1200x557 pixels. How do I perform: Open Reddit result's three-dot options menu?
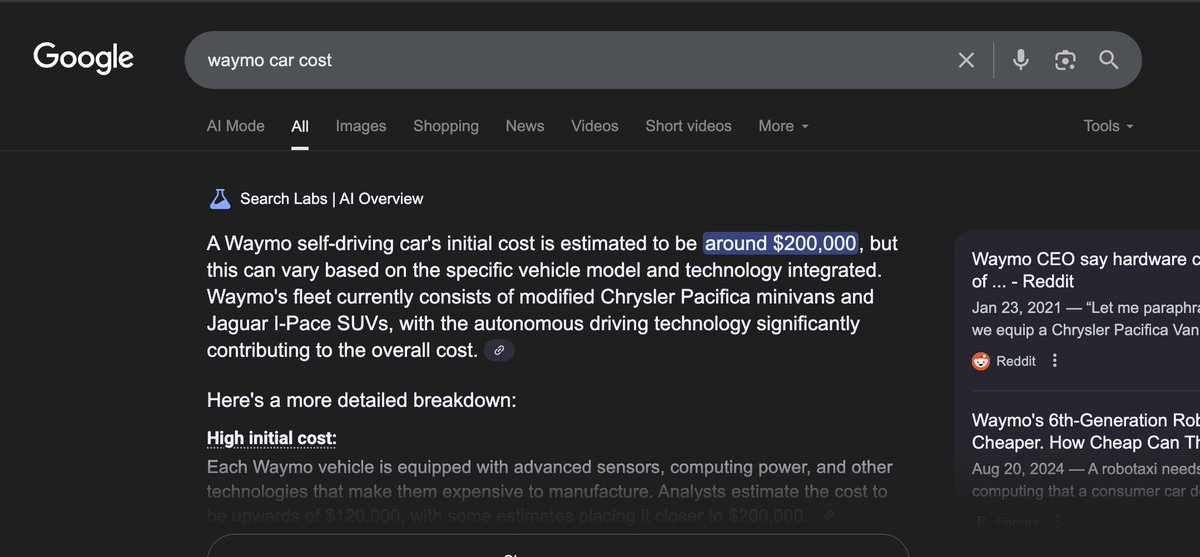click(x=1054, y=361)
